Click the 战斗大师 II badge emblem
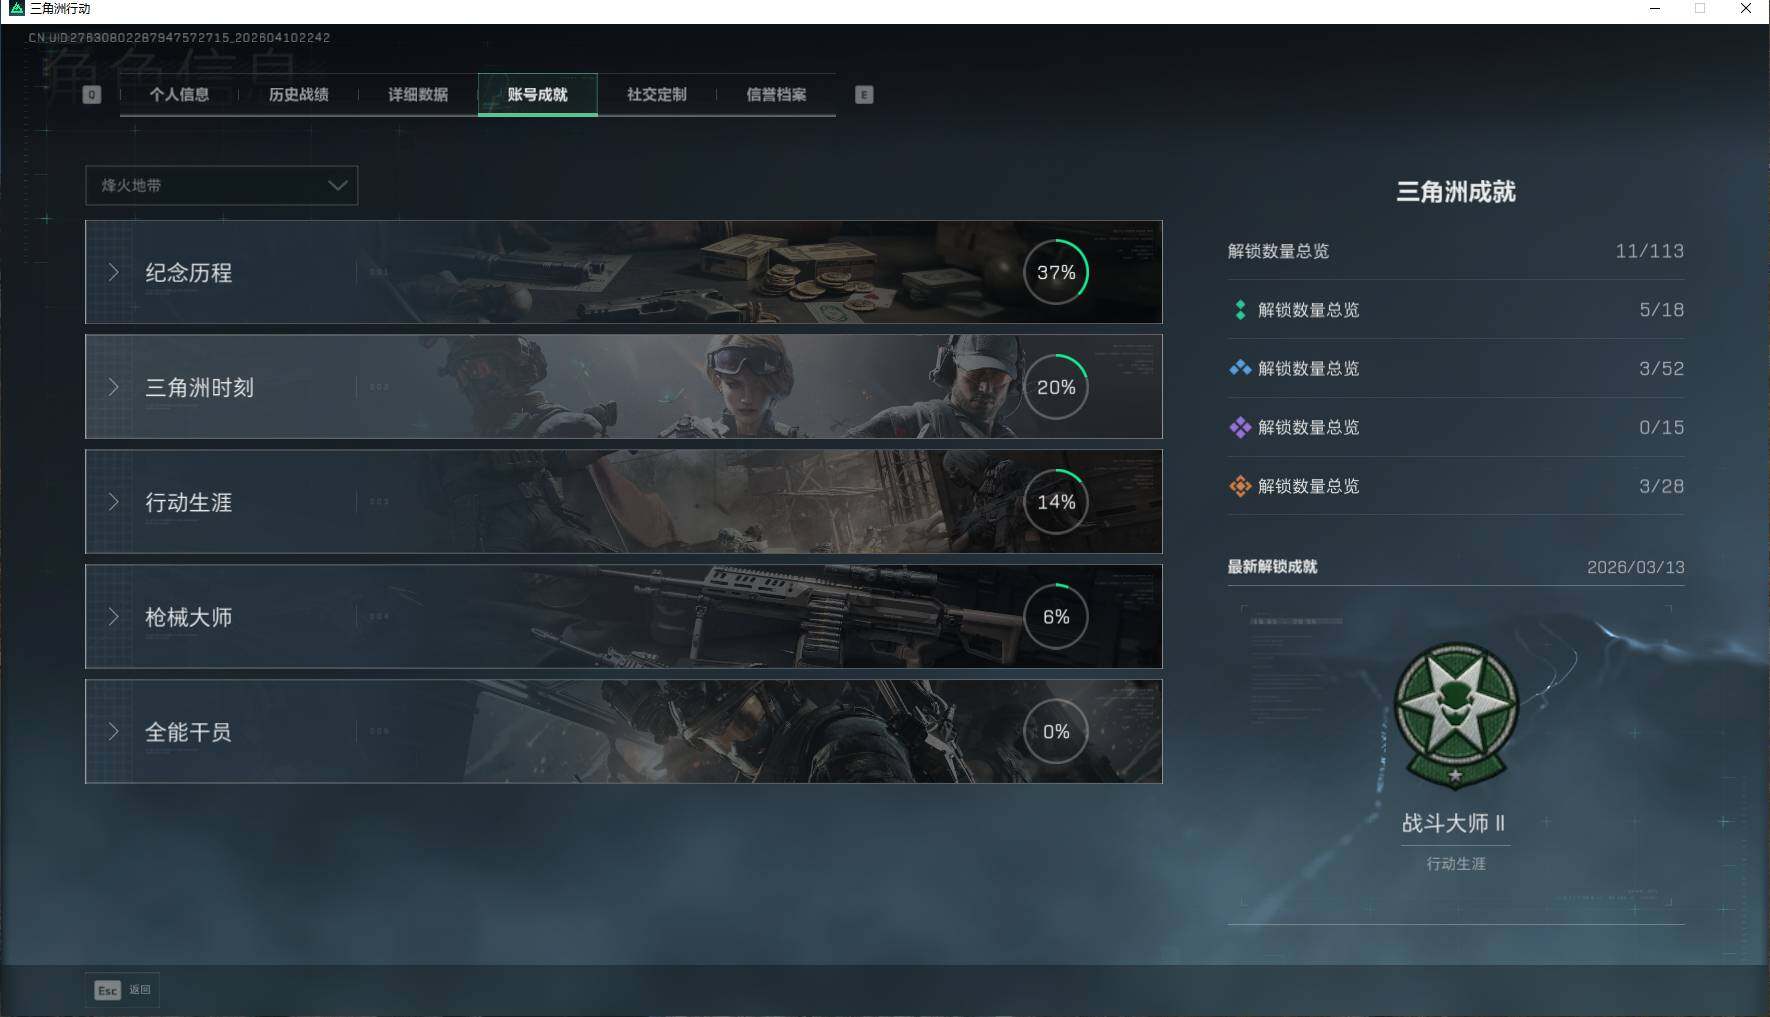1770x1017 pixels. [x=1456, y=716]
